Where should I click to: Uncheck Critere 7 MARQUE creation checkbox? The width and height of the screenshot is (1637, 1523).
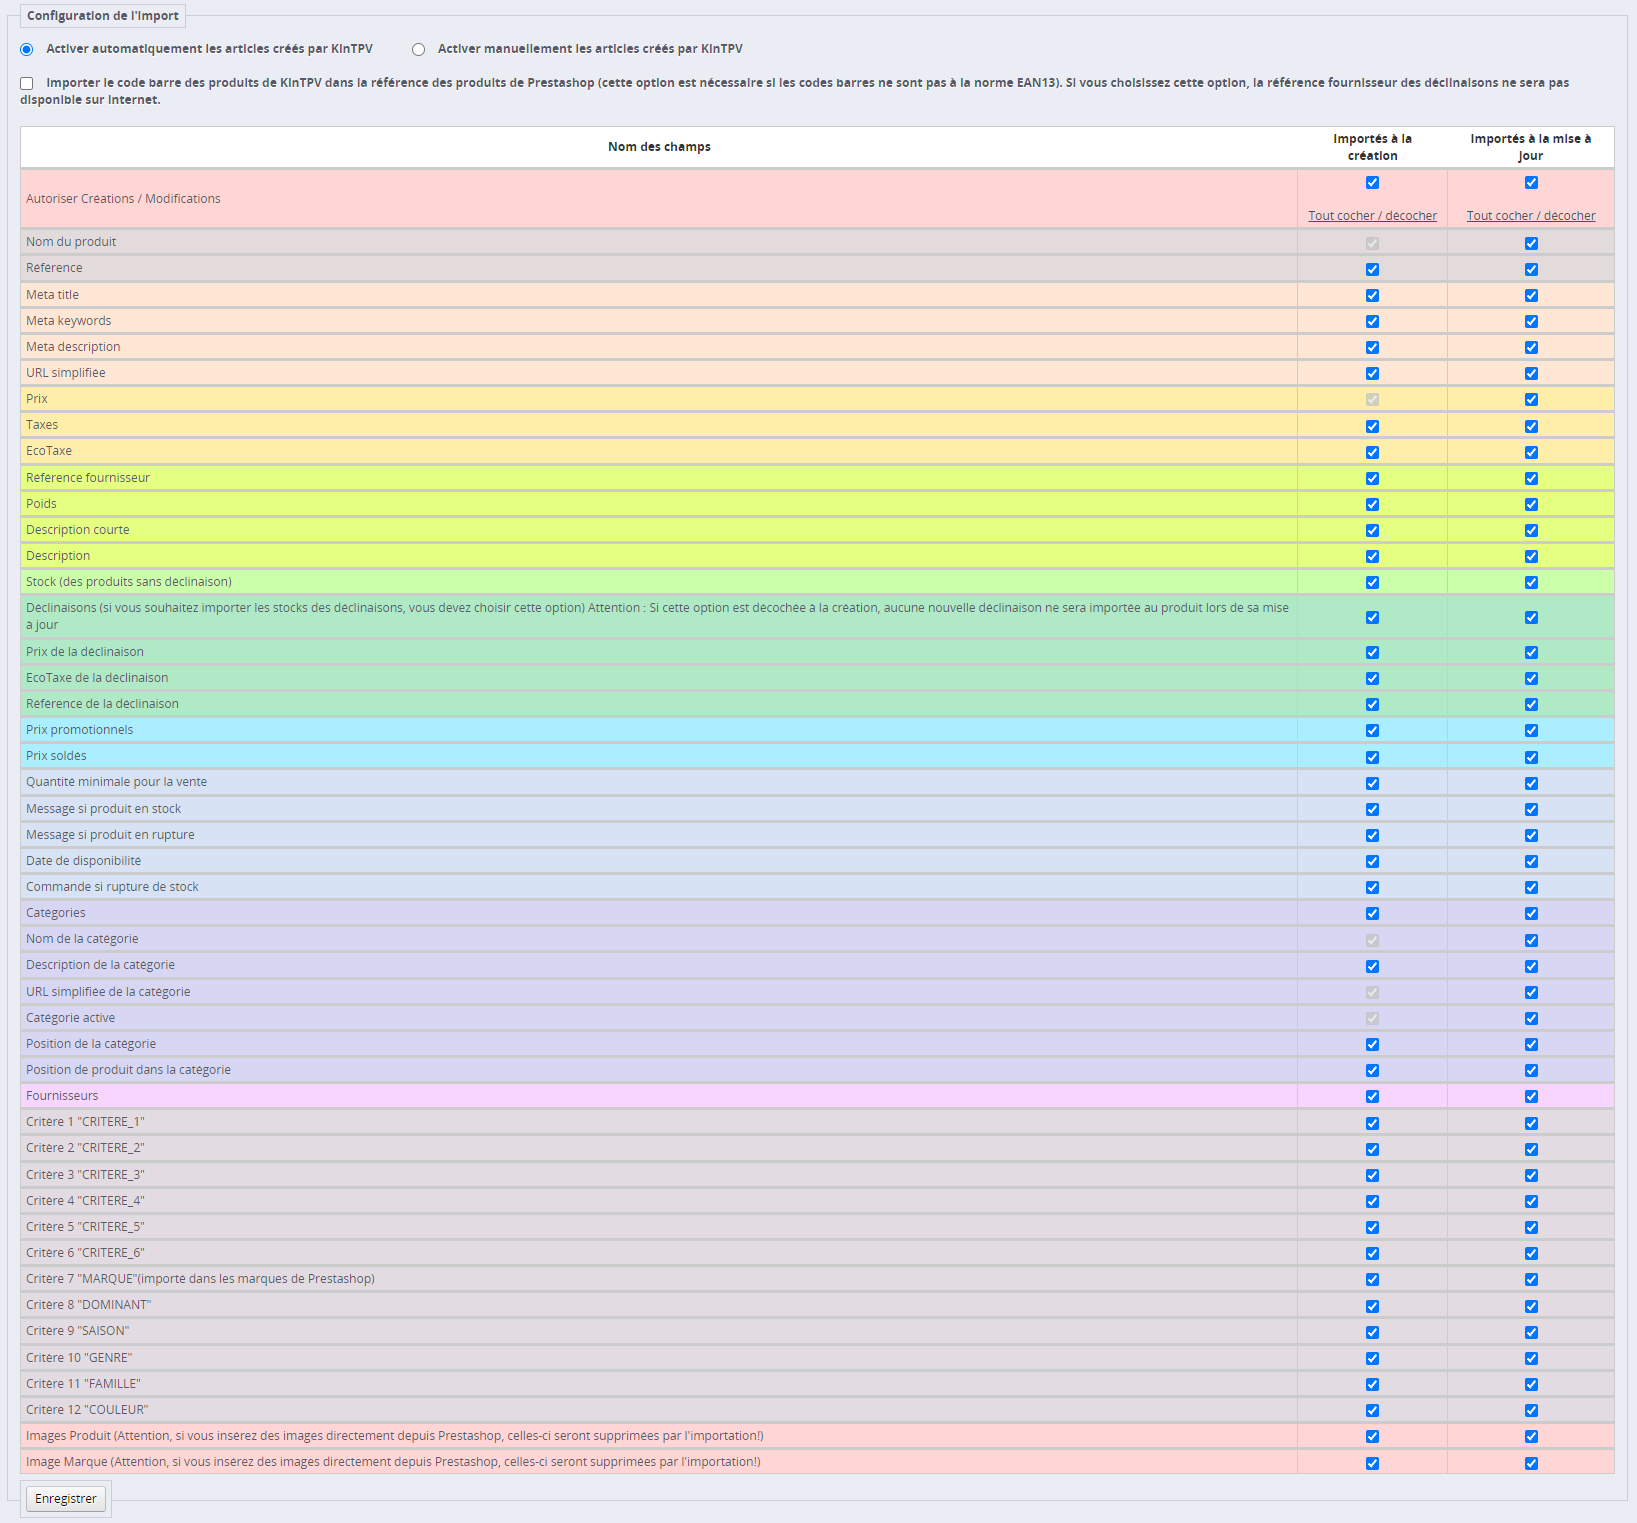point(1372,1280)
